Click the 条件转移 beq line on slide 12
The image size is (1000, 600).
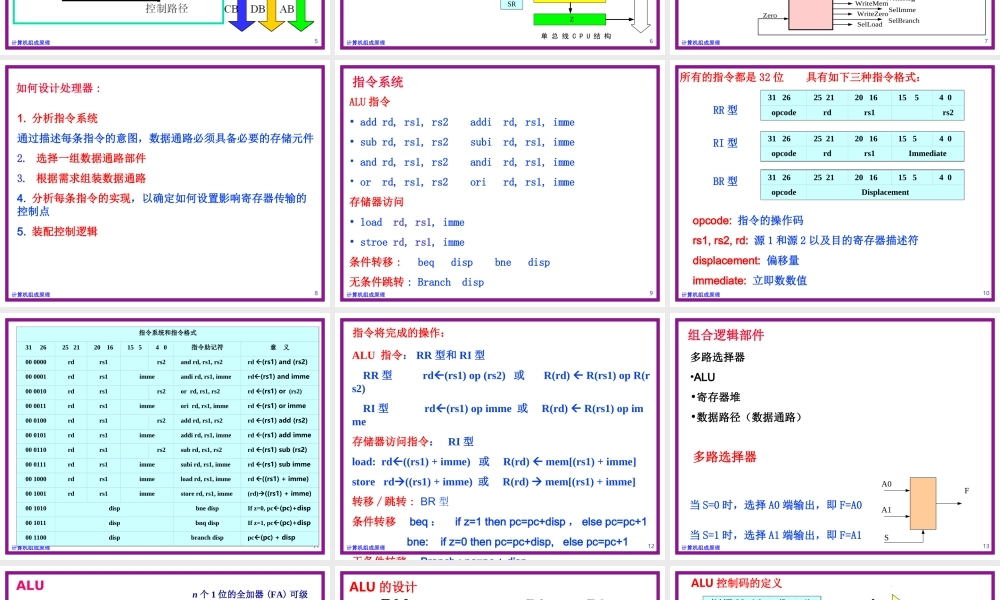tap(499, 522)
